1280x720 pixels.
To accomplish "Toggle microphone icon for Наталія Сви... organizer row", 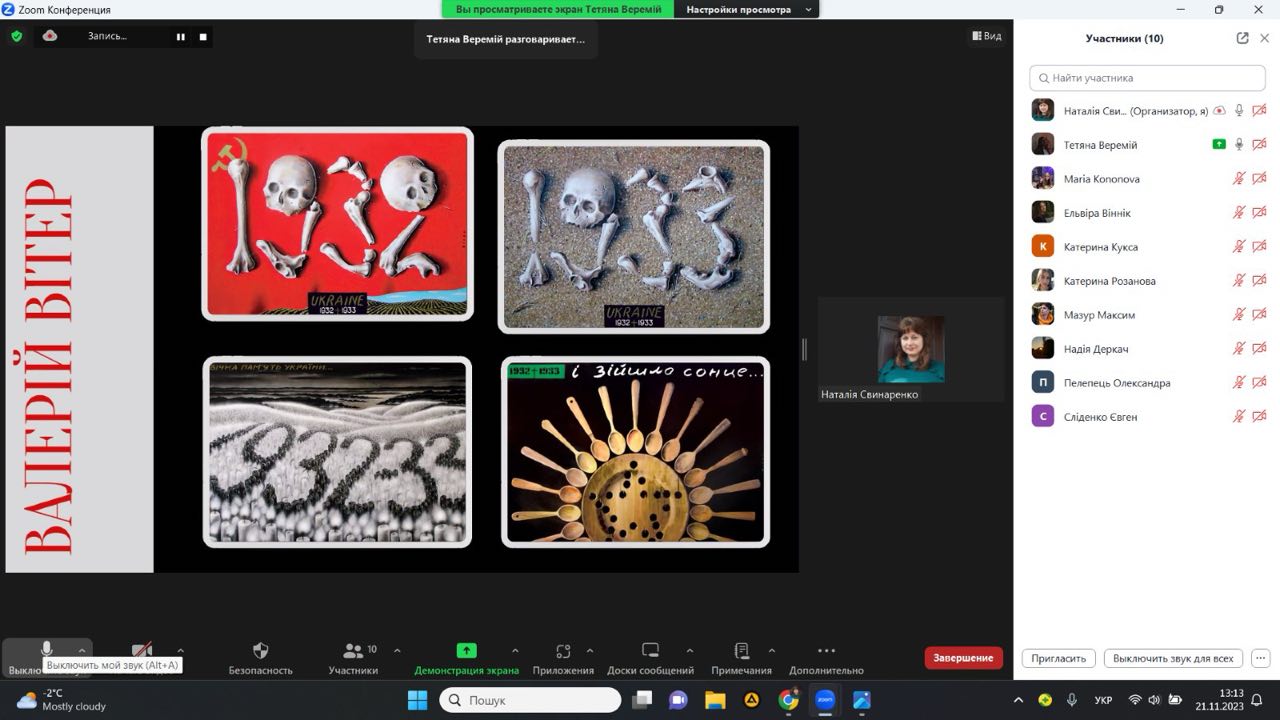I will (1239, 111).
